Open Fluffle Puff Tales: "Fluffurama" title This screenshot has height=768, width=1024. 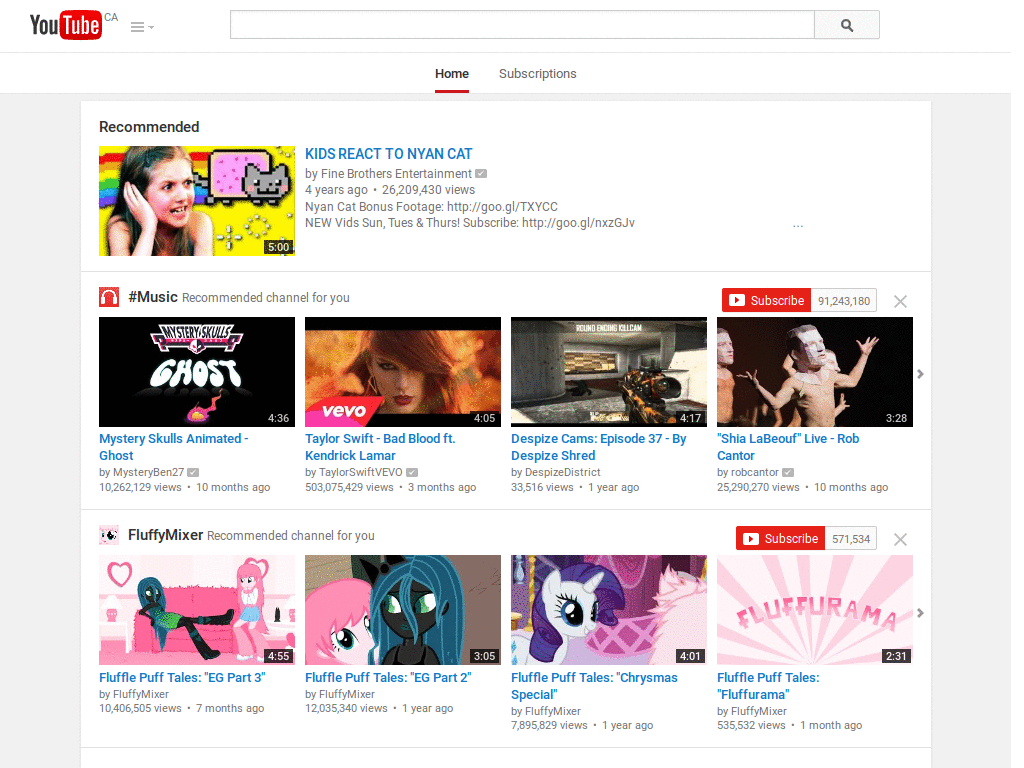point(768,686)
